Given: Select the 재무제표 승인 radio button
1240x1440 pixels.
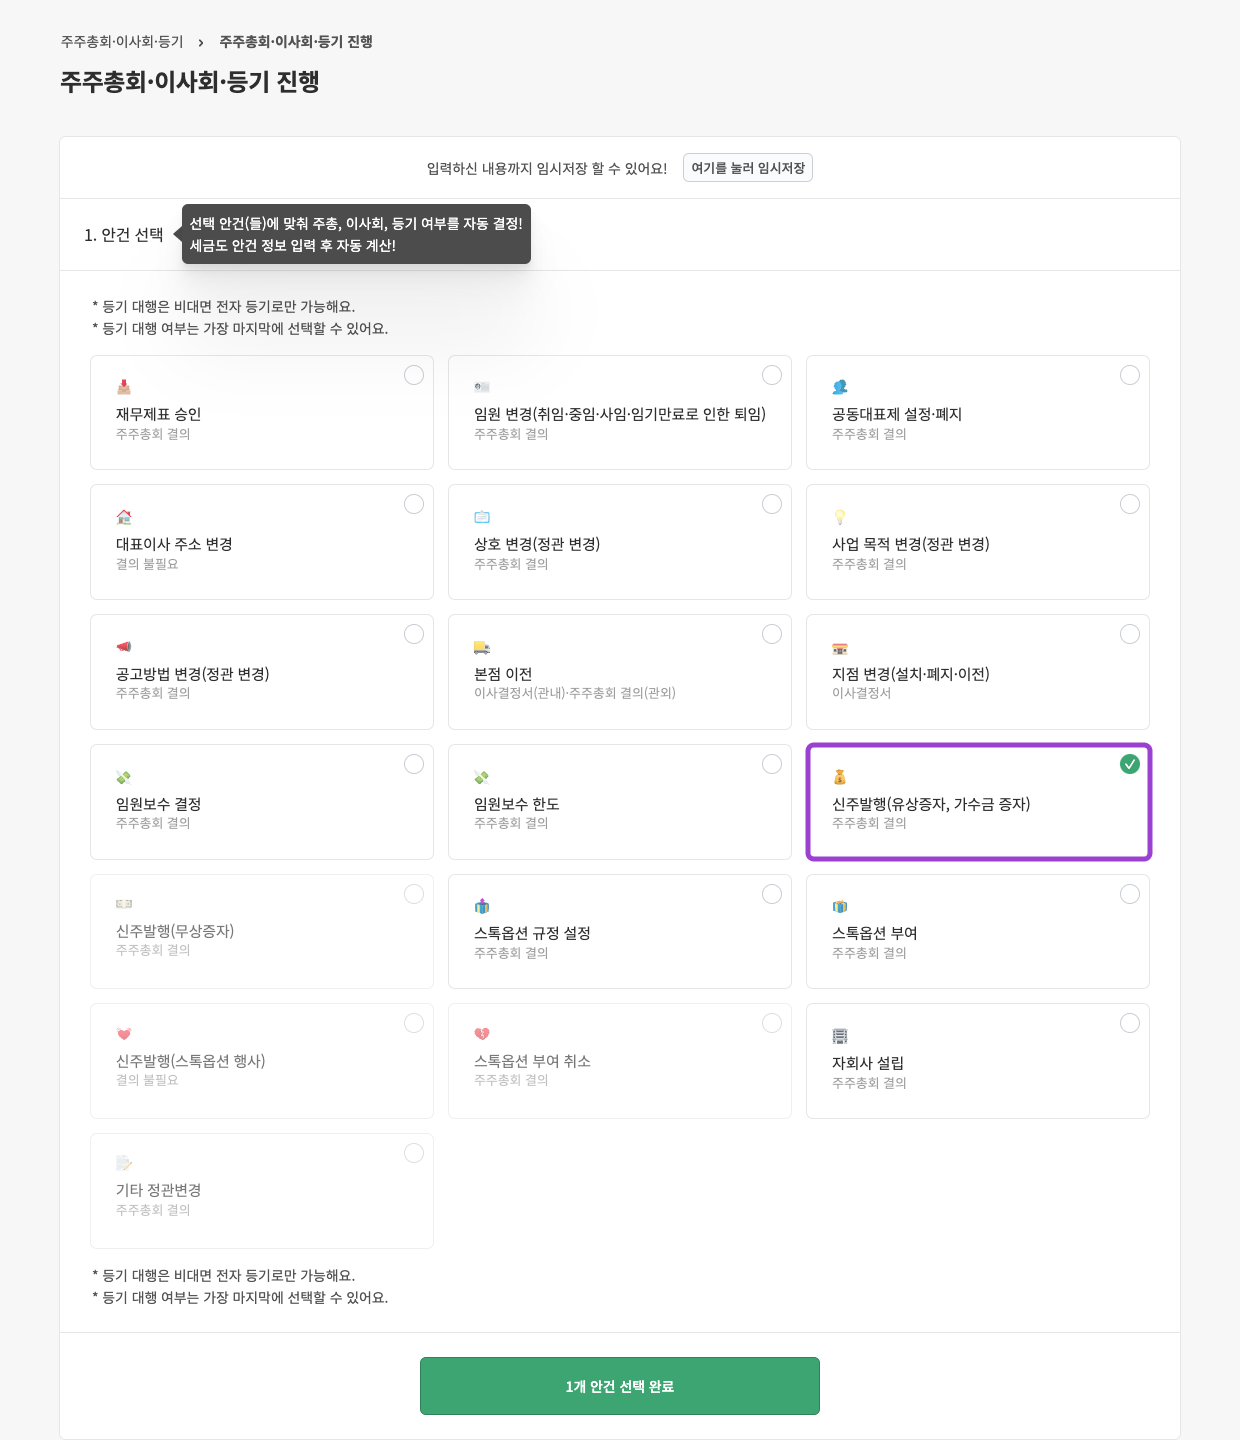Looking at the screenshot, I should 414,375.
